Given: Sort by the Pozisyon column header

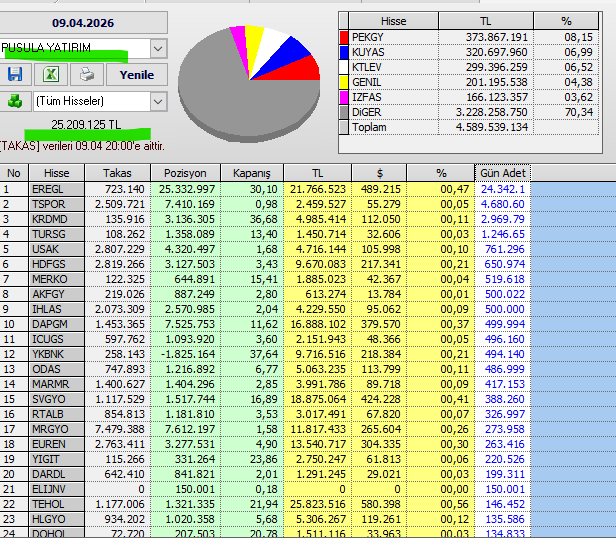Looking at the screenshot, I should pyautogui.click(x=185, y=173).
